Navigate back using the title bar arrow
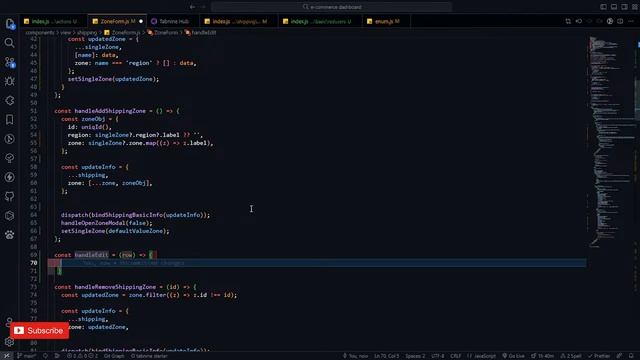 (192, 7)
